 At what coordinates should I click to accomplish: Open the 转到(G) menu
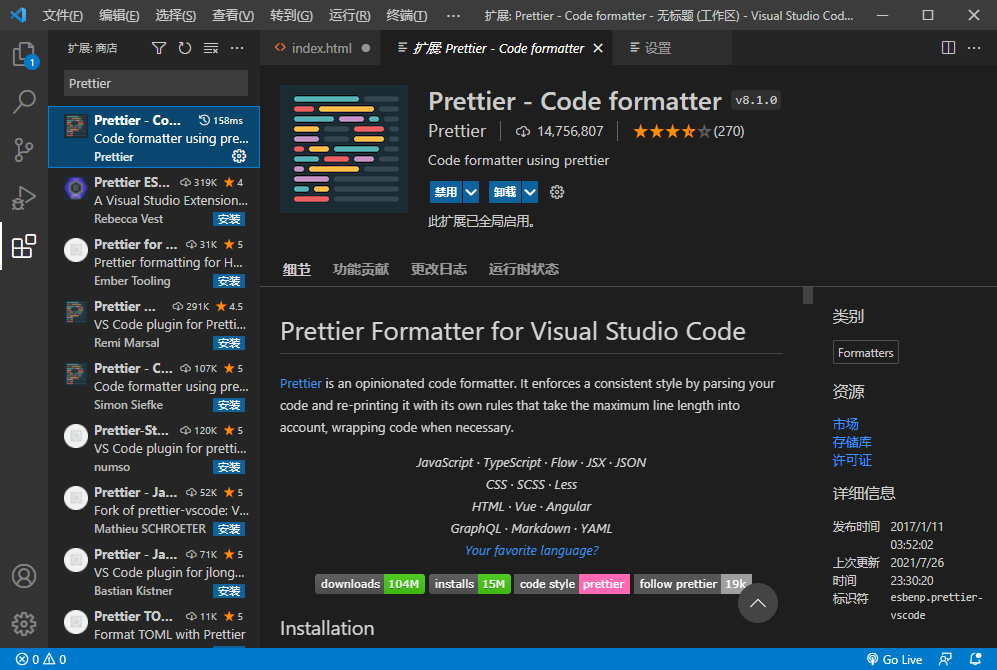291,15
